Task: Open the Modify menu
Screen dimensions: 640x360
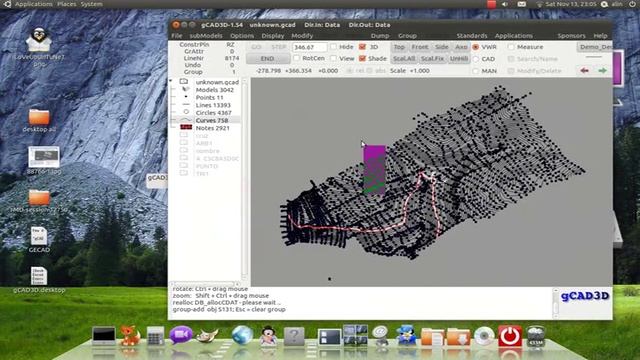Action: [x=302, y=36]
